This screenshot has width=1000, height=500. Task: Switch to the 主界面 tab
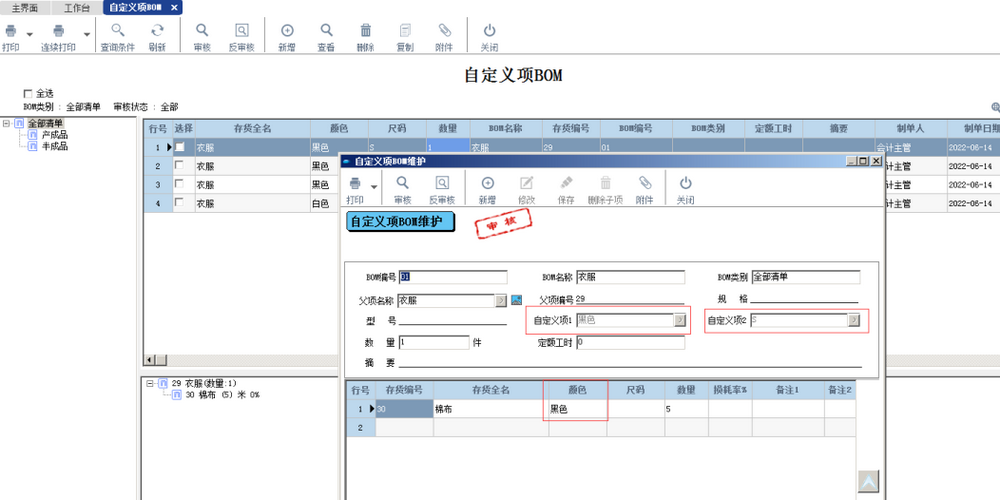(24, 7)
